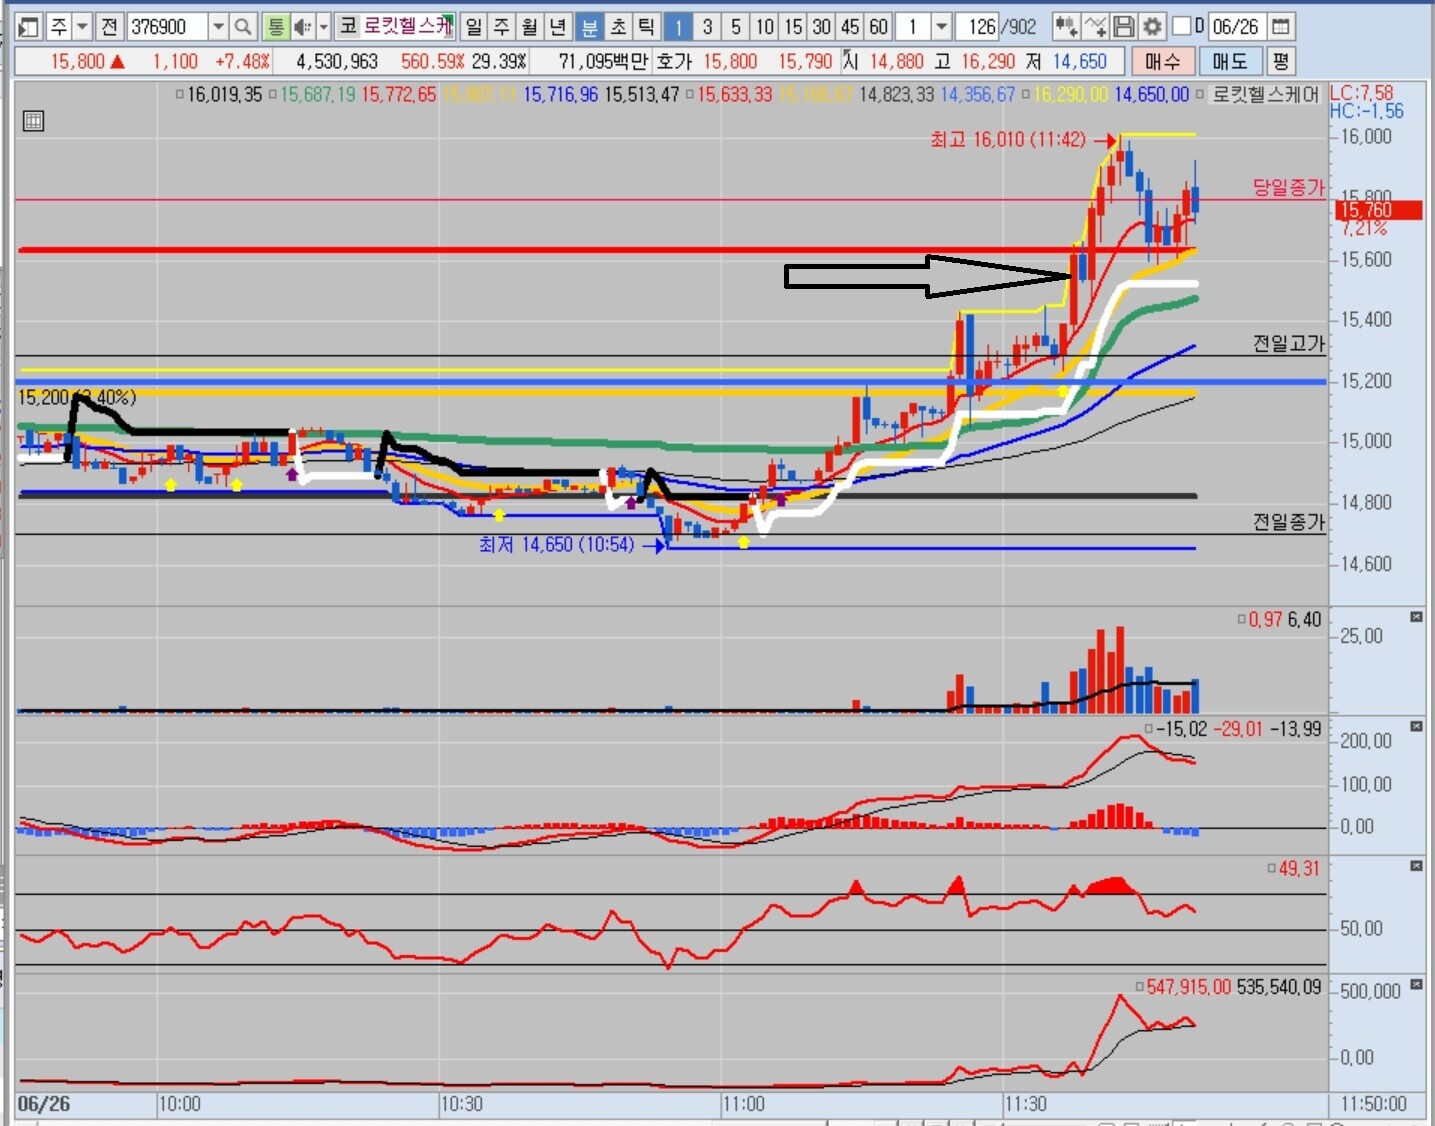The height and width of the screenshot is (1126, 1435).
Task: Click the save chart floppy disk icon
Action: 1124,27
